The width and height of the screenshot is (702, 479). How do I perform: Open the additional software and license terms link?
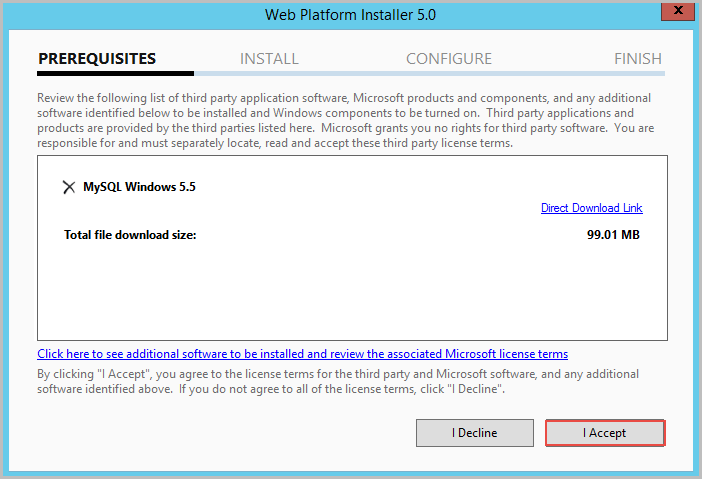[x=302, y=354]
